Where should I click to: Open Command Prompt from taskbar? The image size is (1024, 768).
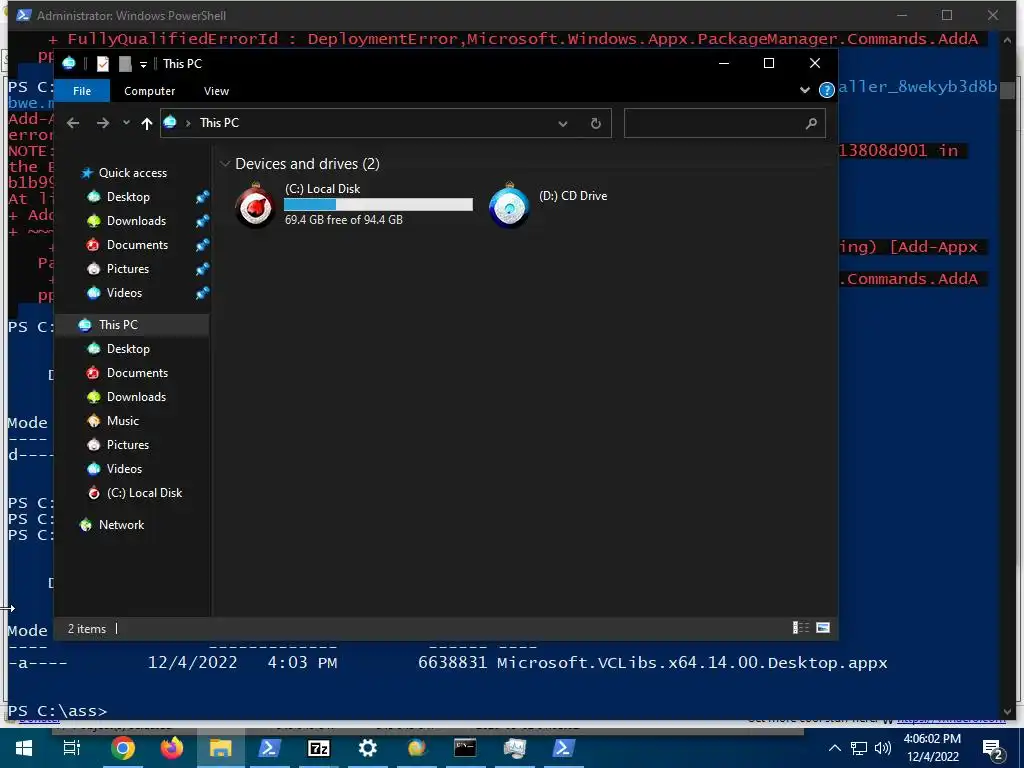465,748
